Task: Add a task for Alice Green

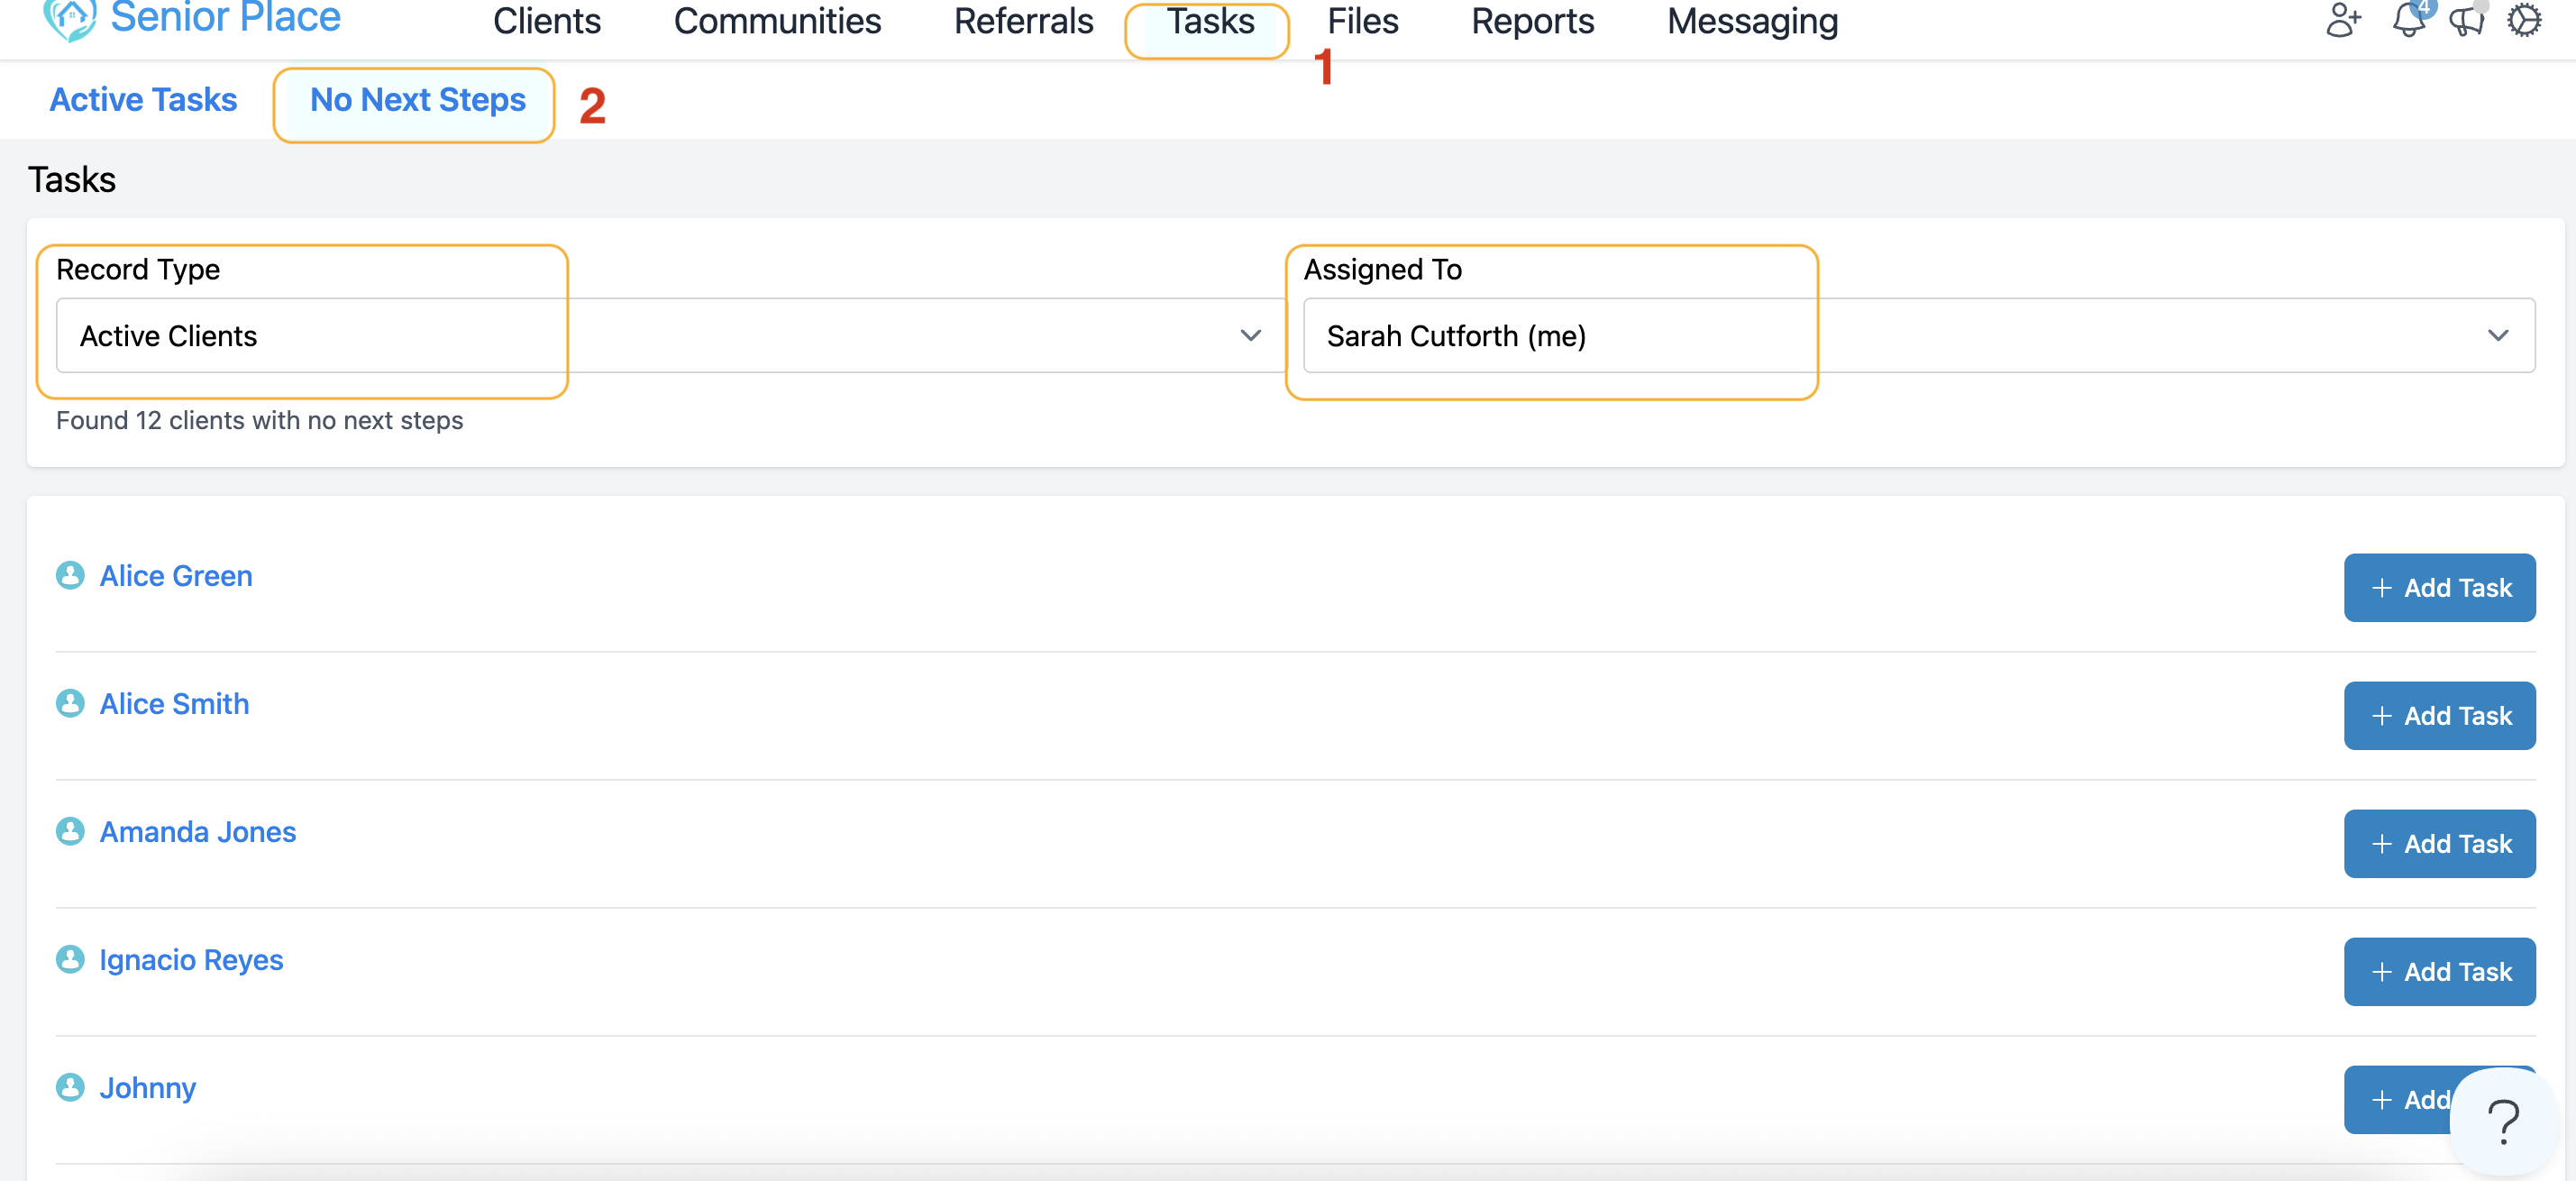Action: pyautogui.click(x=2439, y=588)
